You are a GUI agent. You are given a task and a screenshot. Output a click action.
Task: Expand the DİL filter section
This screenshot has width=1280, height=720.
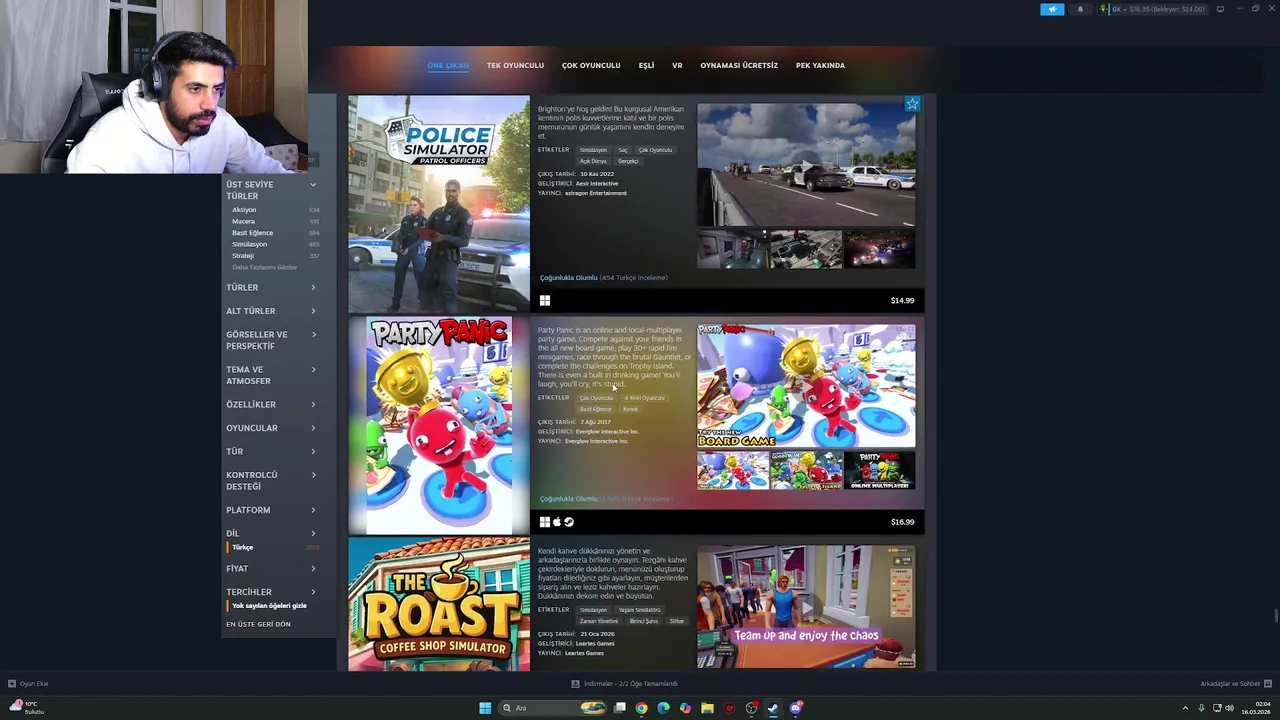click(271, 533)
